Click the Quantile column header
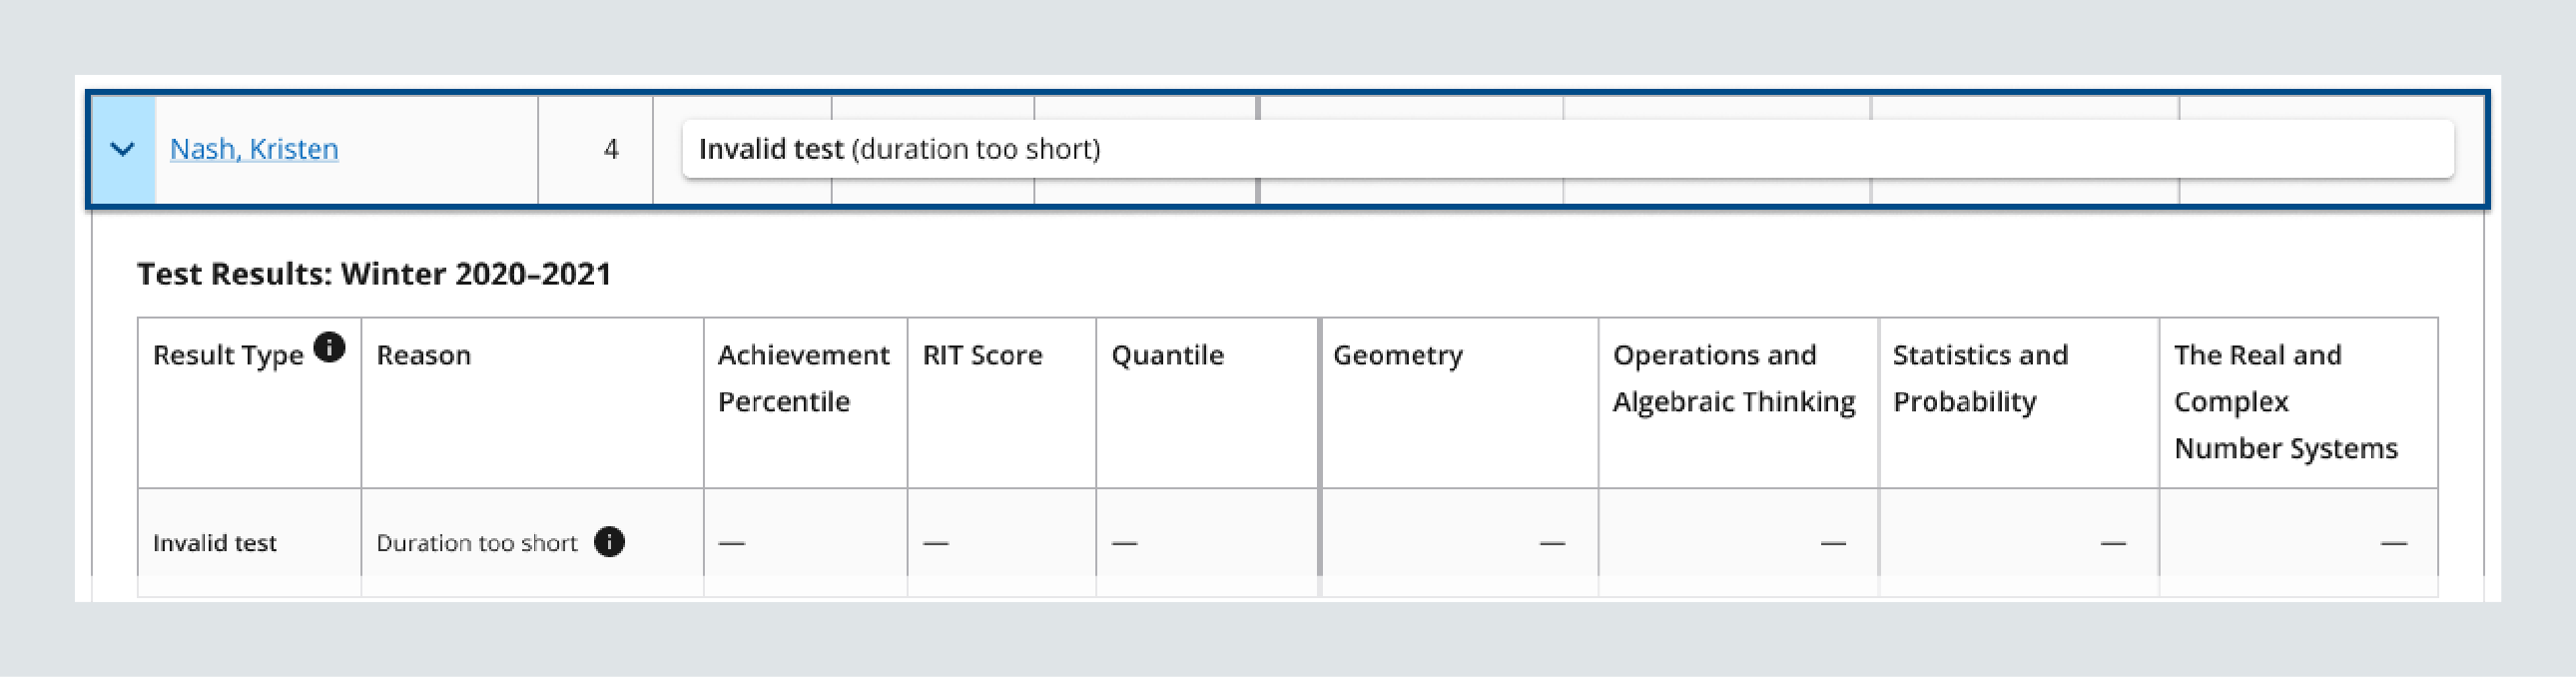Screen dimensions: 2576x677 coord(1166,354)
